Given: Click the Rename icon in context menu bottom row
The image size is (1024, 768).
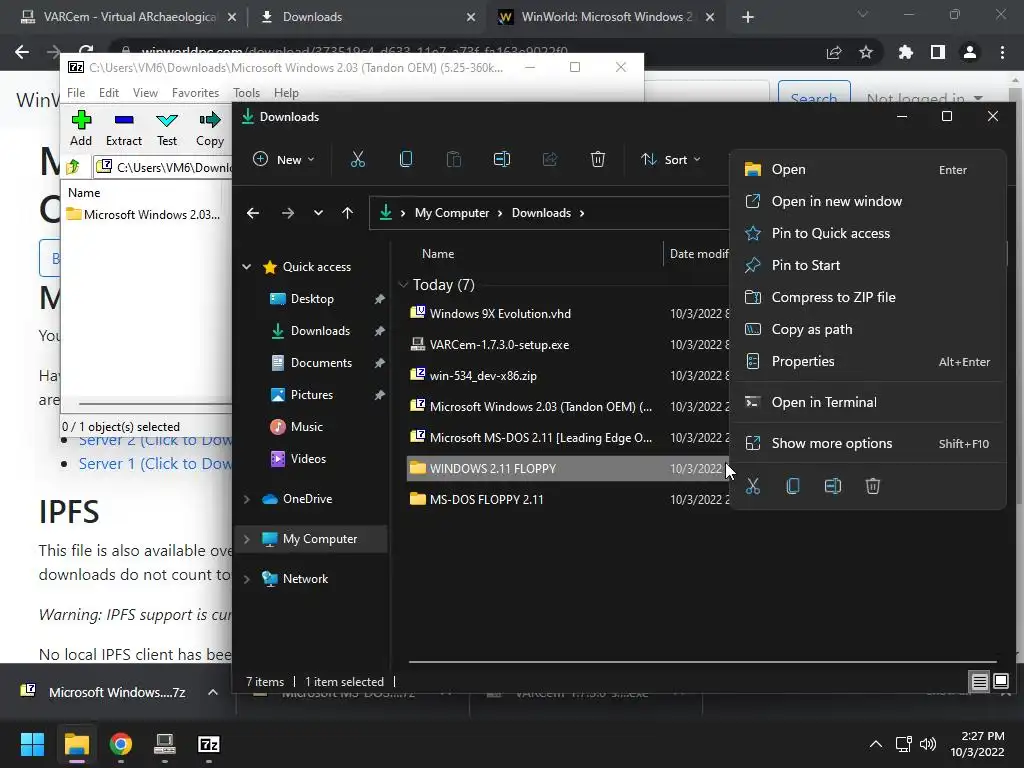Looking at the screenshot, I should coord(833,486).
